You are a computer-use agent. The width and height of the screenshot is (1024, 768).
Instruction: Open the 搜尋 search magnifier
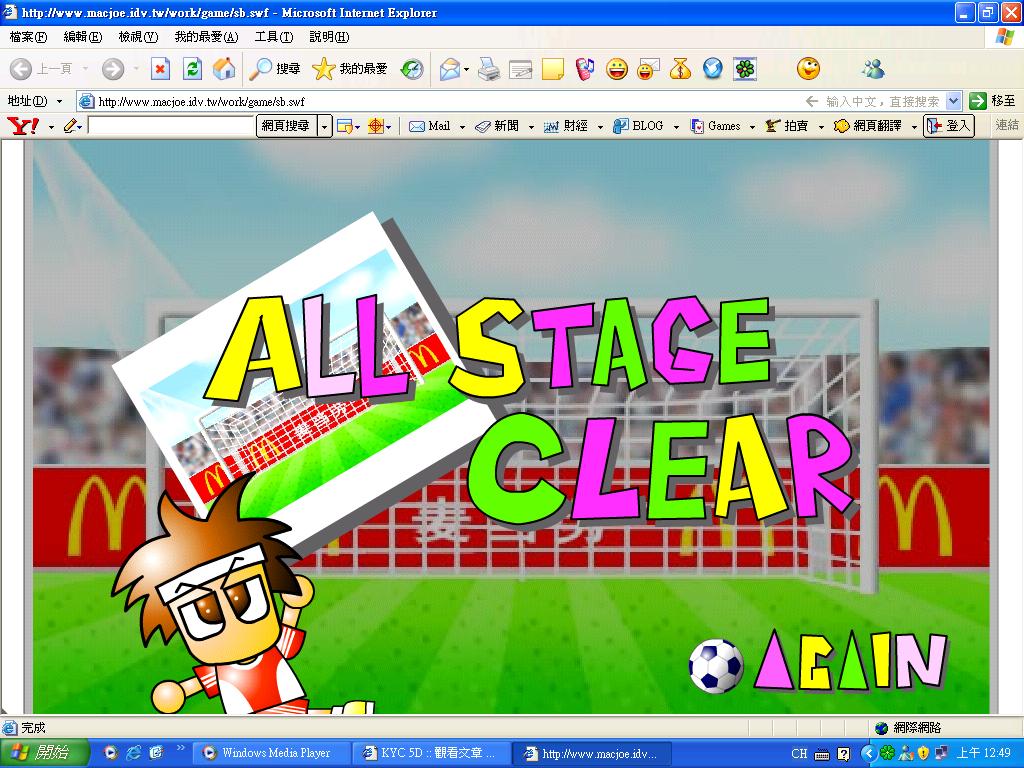274,69
